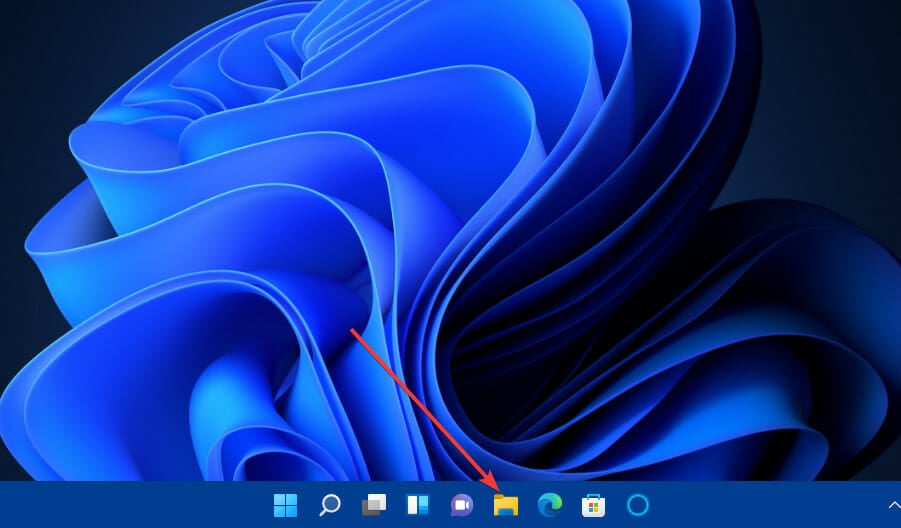Open the Microsoft Store app

[593, 505]
